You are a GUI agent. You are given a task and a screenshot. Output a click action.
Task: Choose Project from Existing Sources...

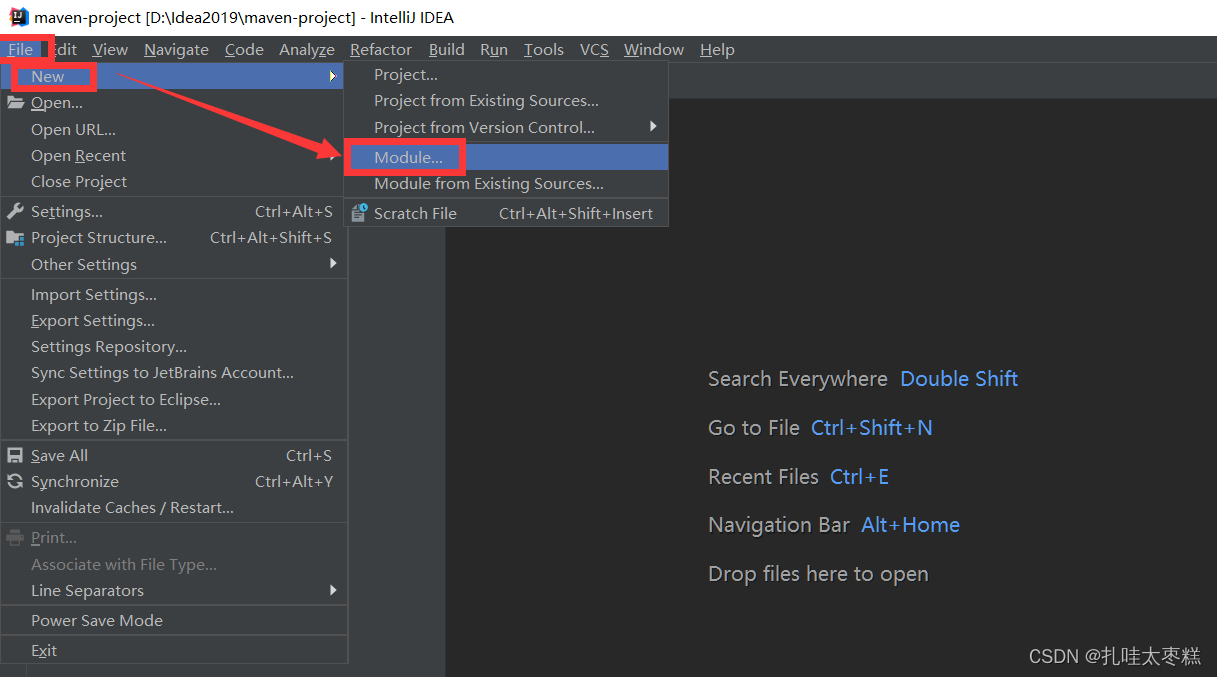point(506,100)
